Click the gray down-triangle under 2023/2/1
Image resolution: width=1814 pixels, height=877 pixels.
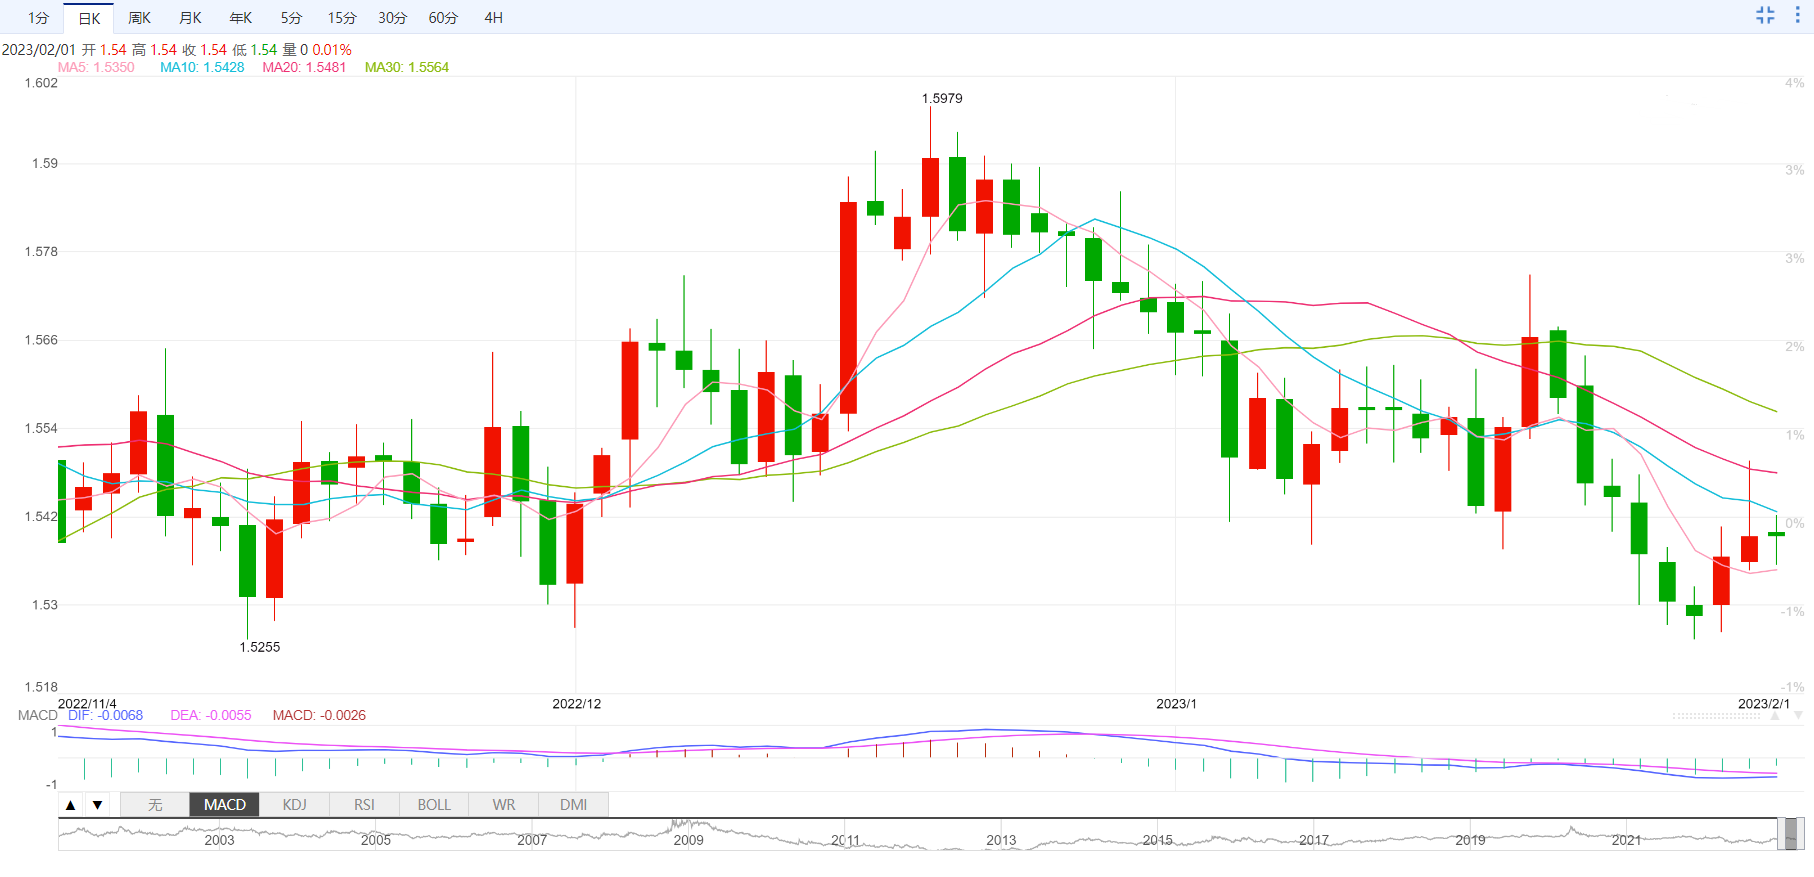click(x=1797, y=716)
